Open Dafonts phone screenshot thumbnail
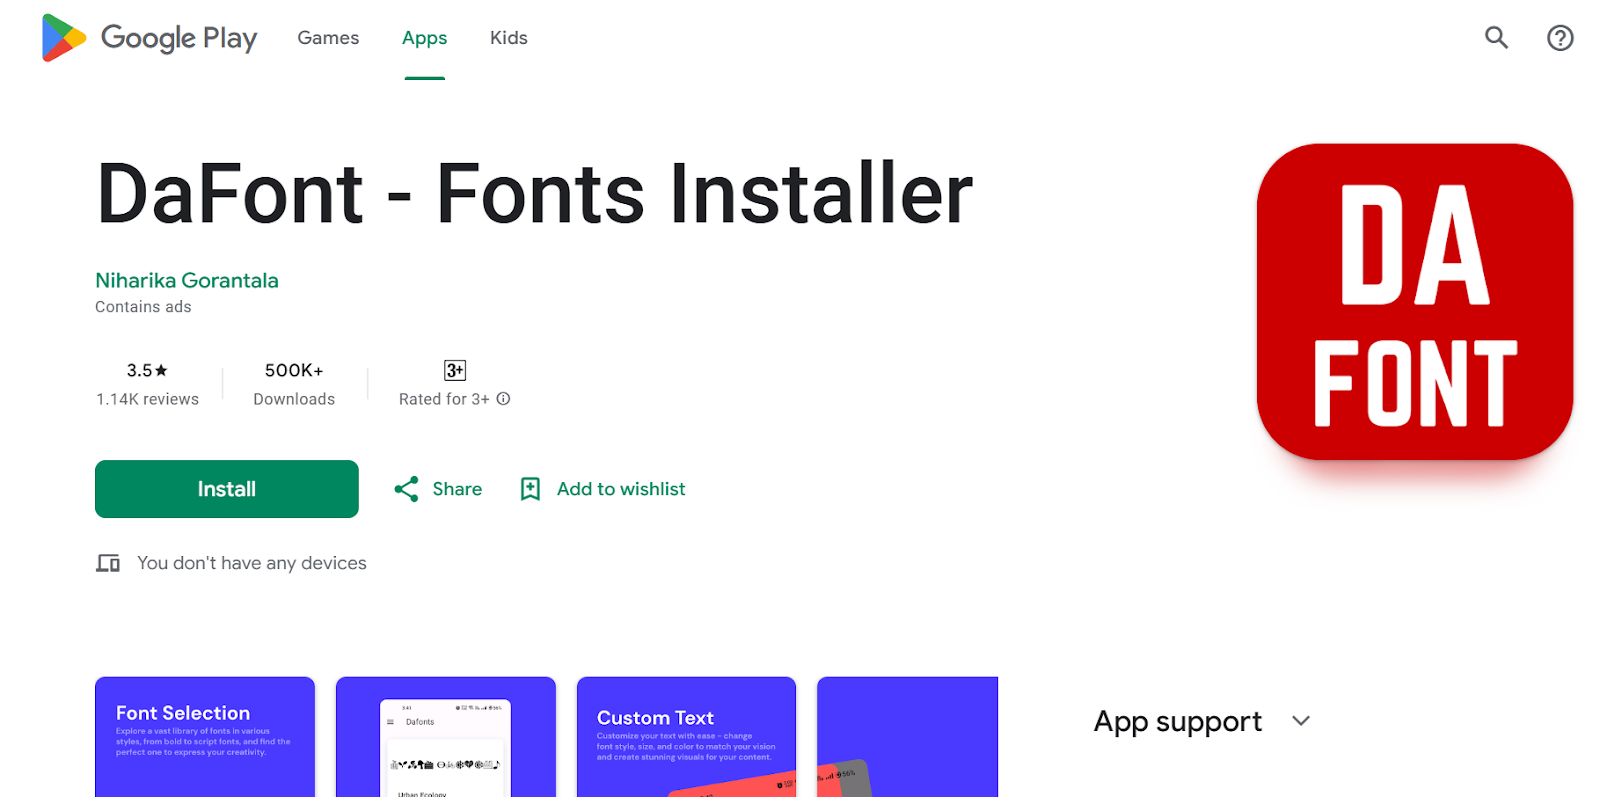The height and width of the screenshot is (797, 1600). pos(446,737)
